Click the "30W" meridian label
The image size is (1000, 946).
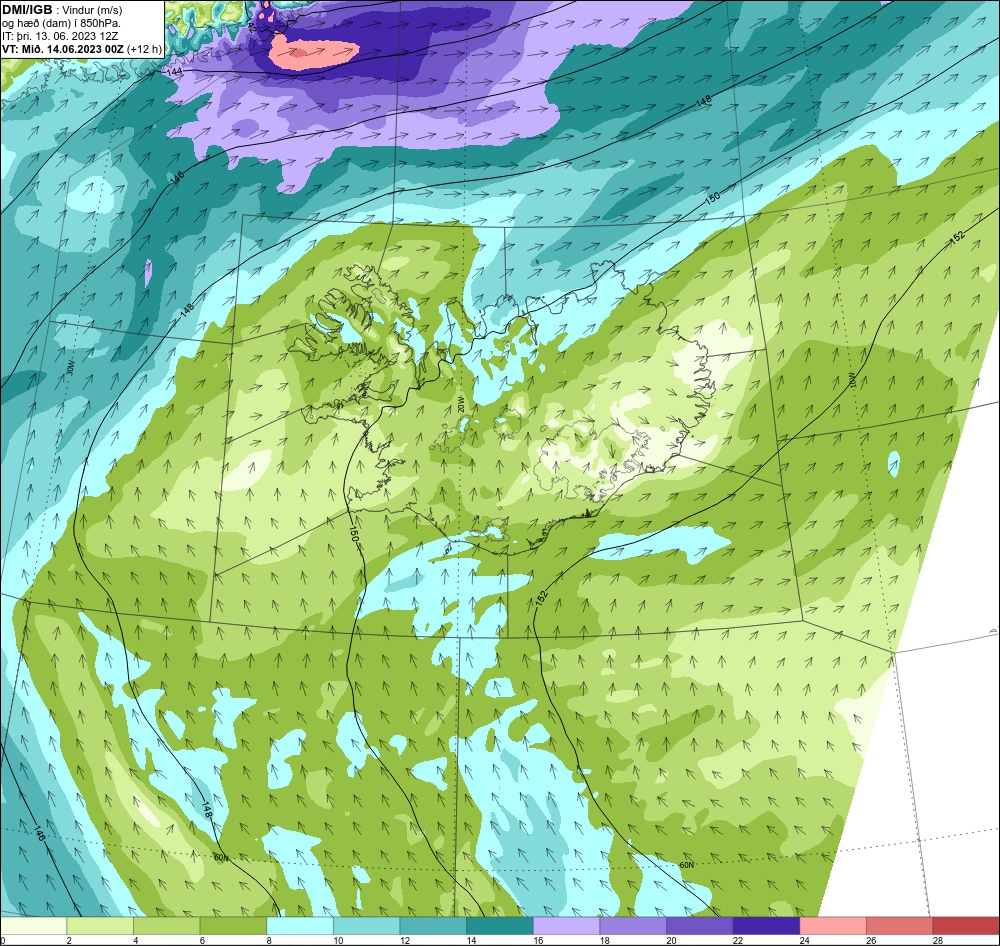click(70, 367)
